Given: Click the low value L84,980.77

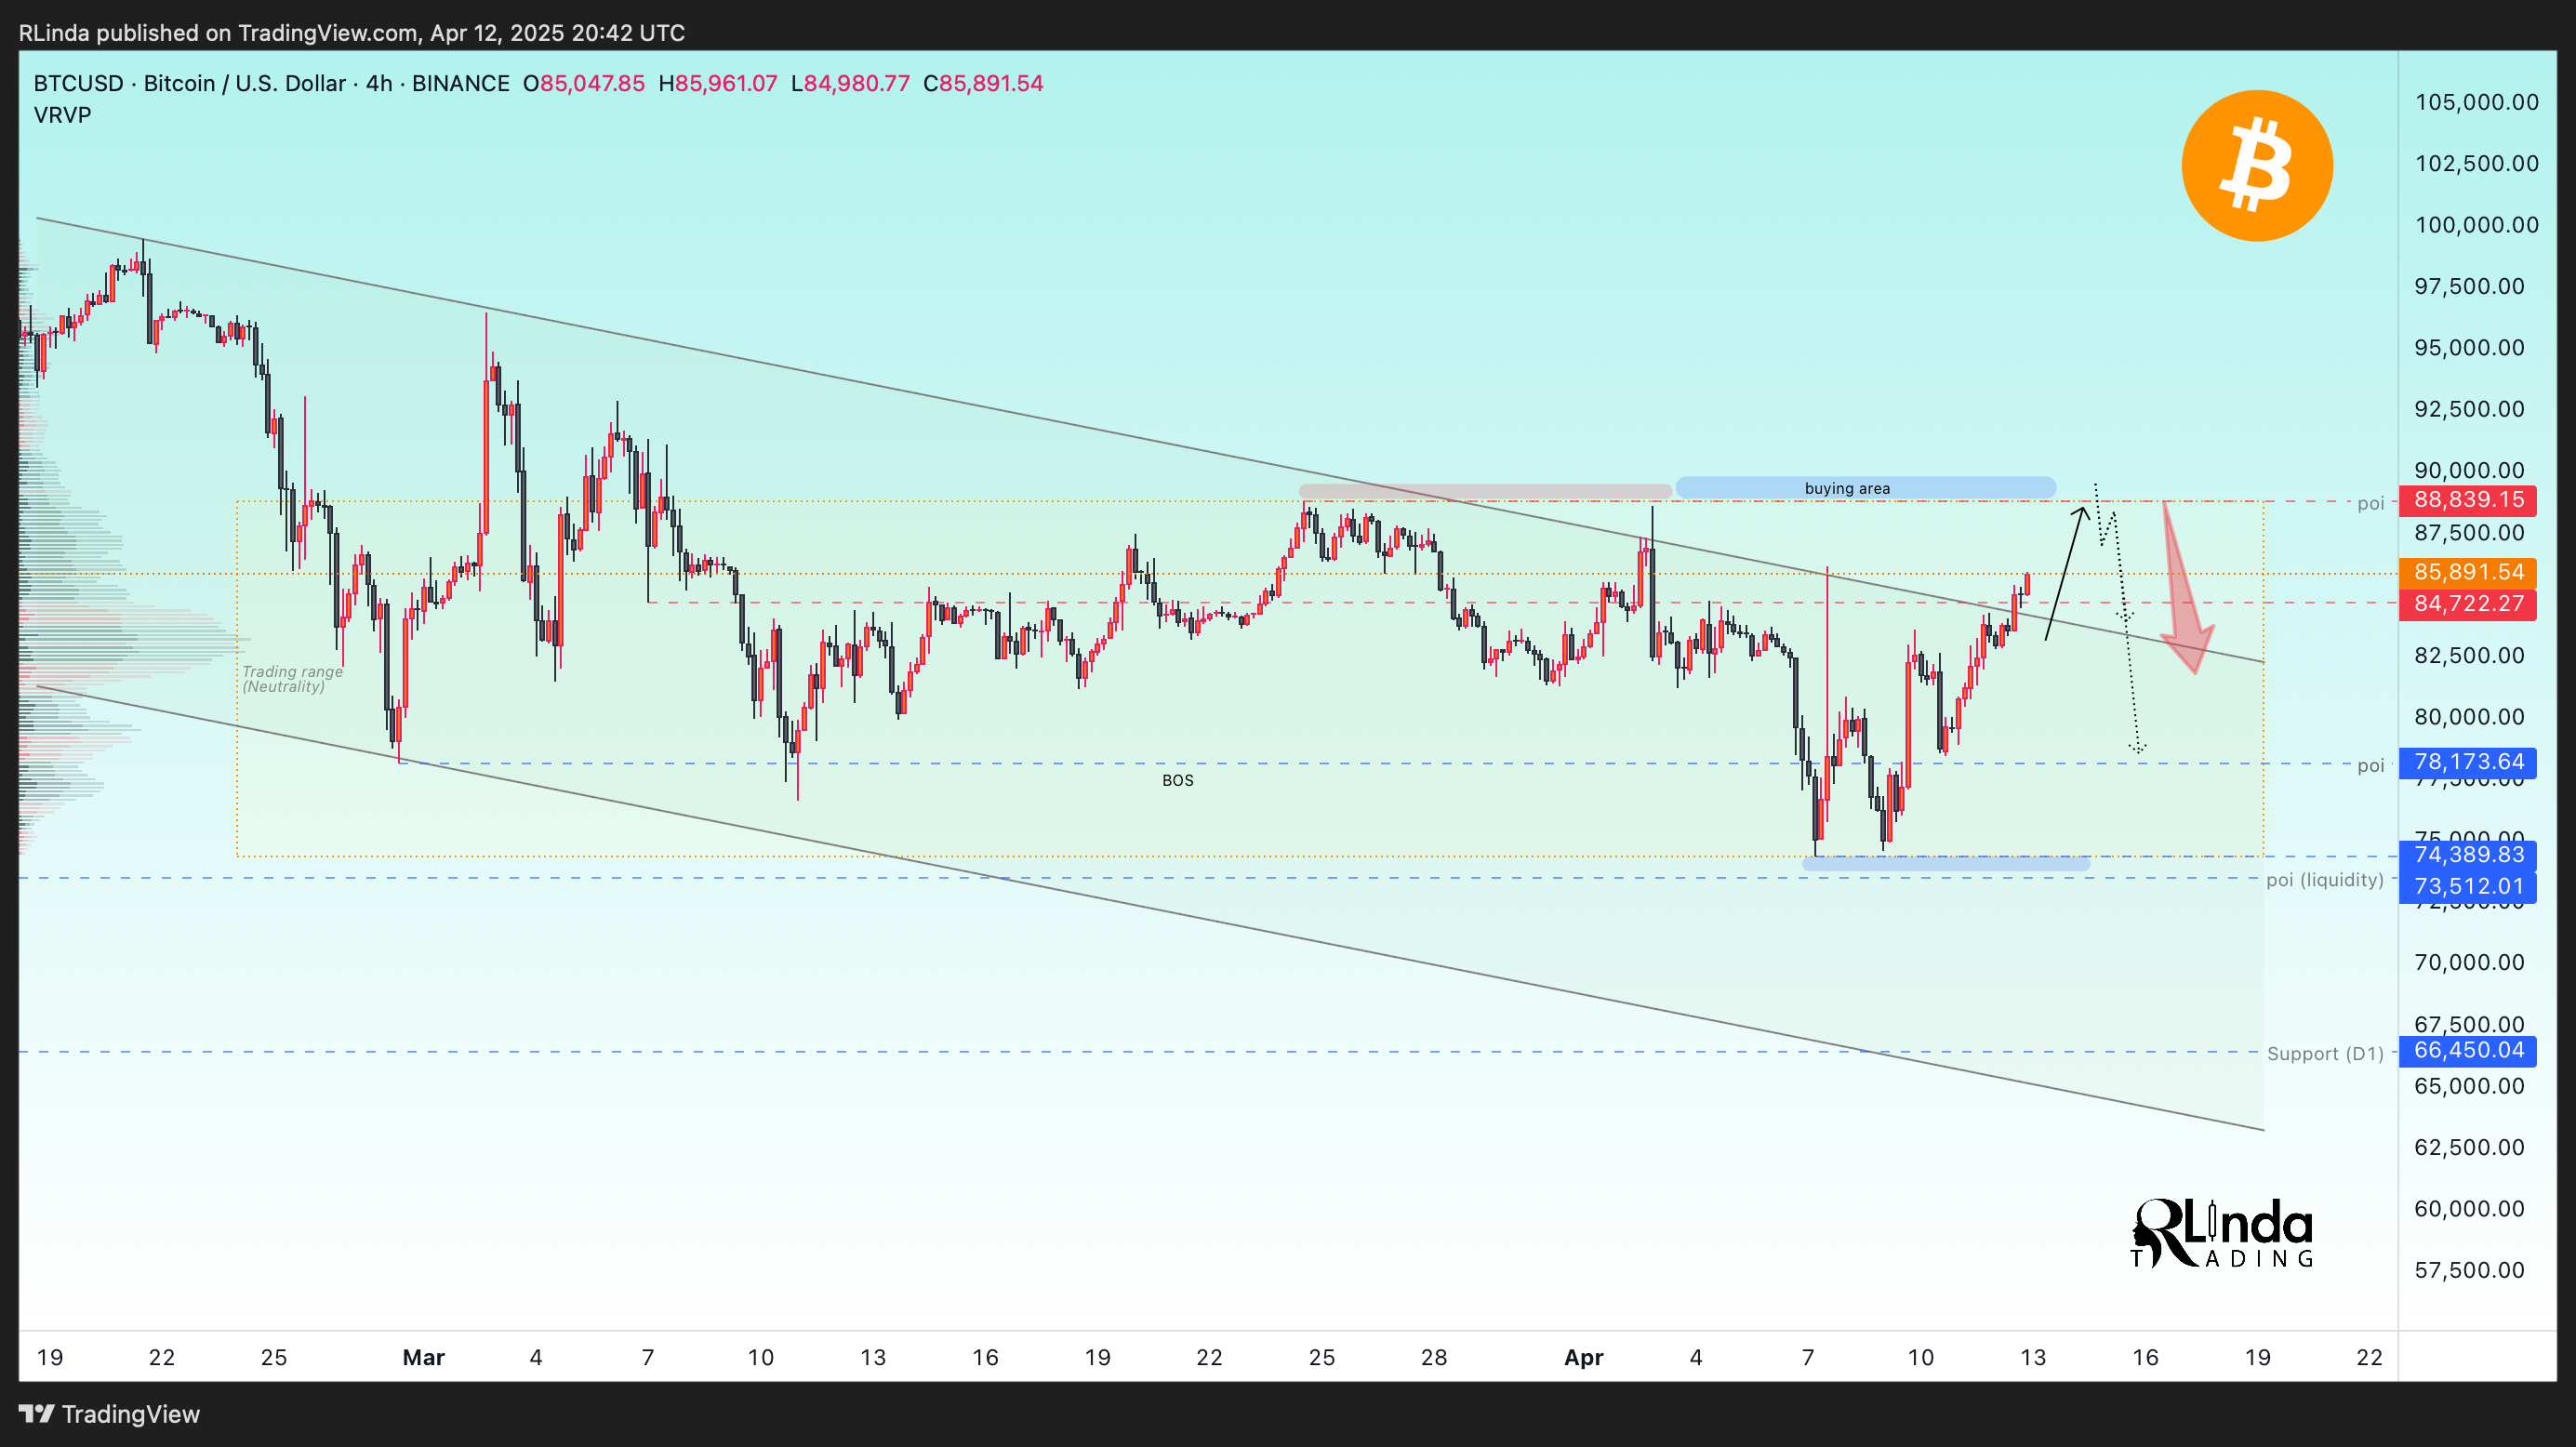Looking at the screenshot, I should (850, 83).
